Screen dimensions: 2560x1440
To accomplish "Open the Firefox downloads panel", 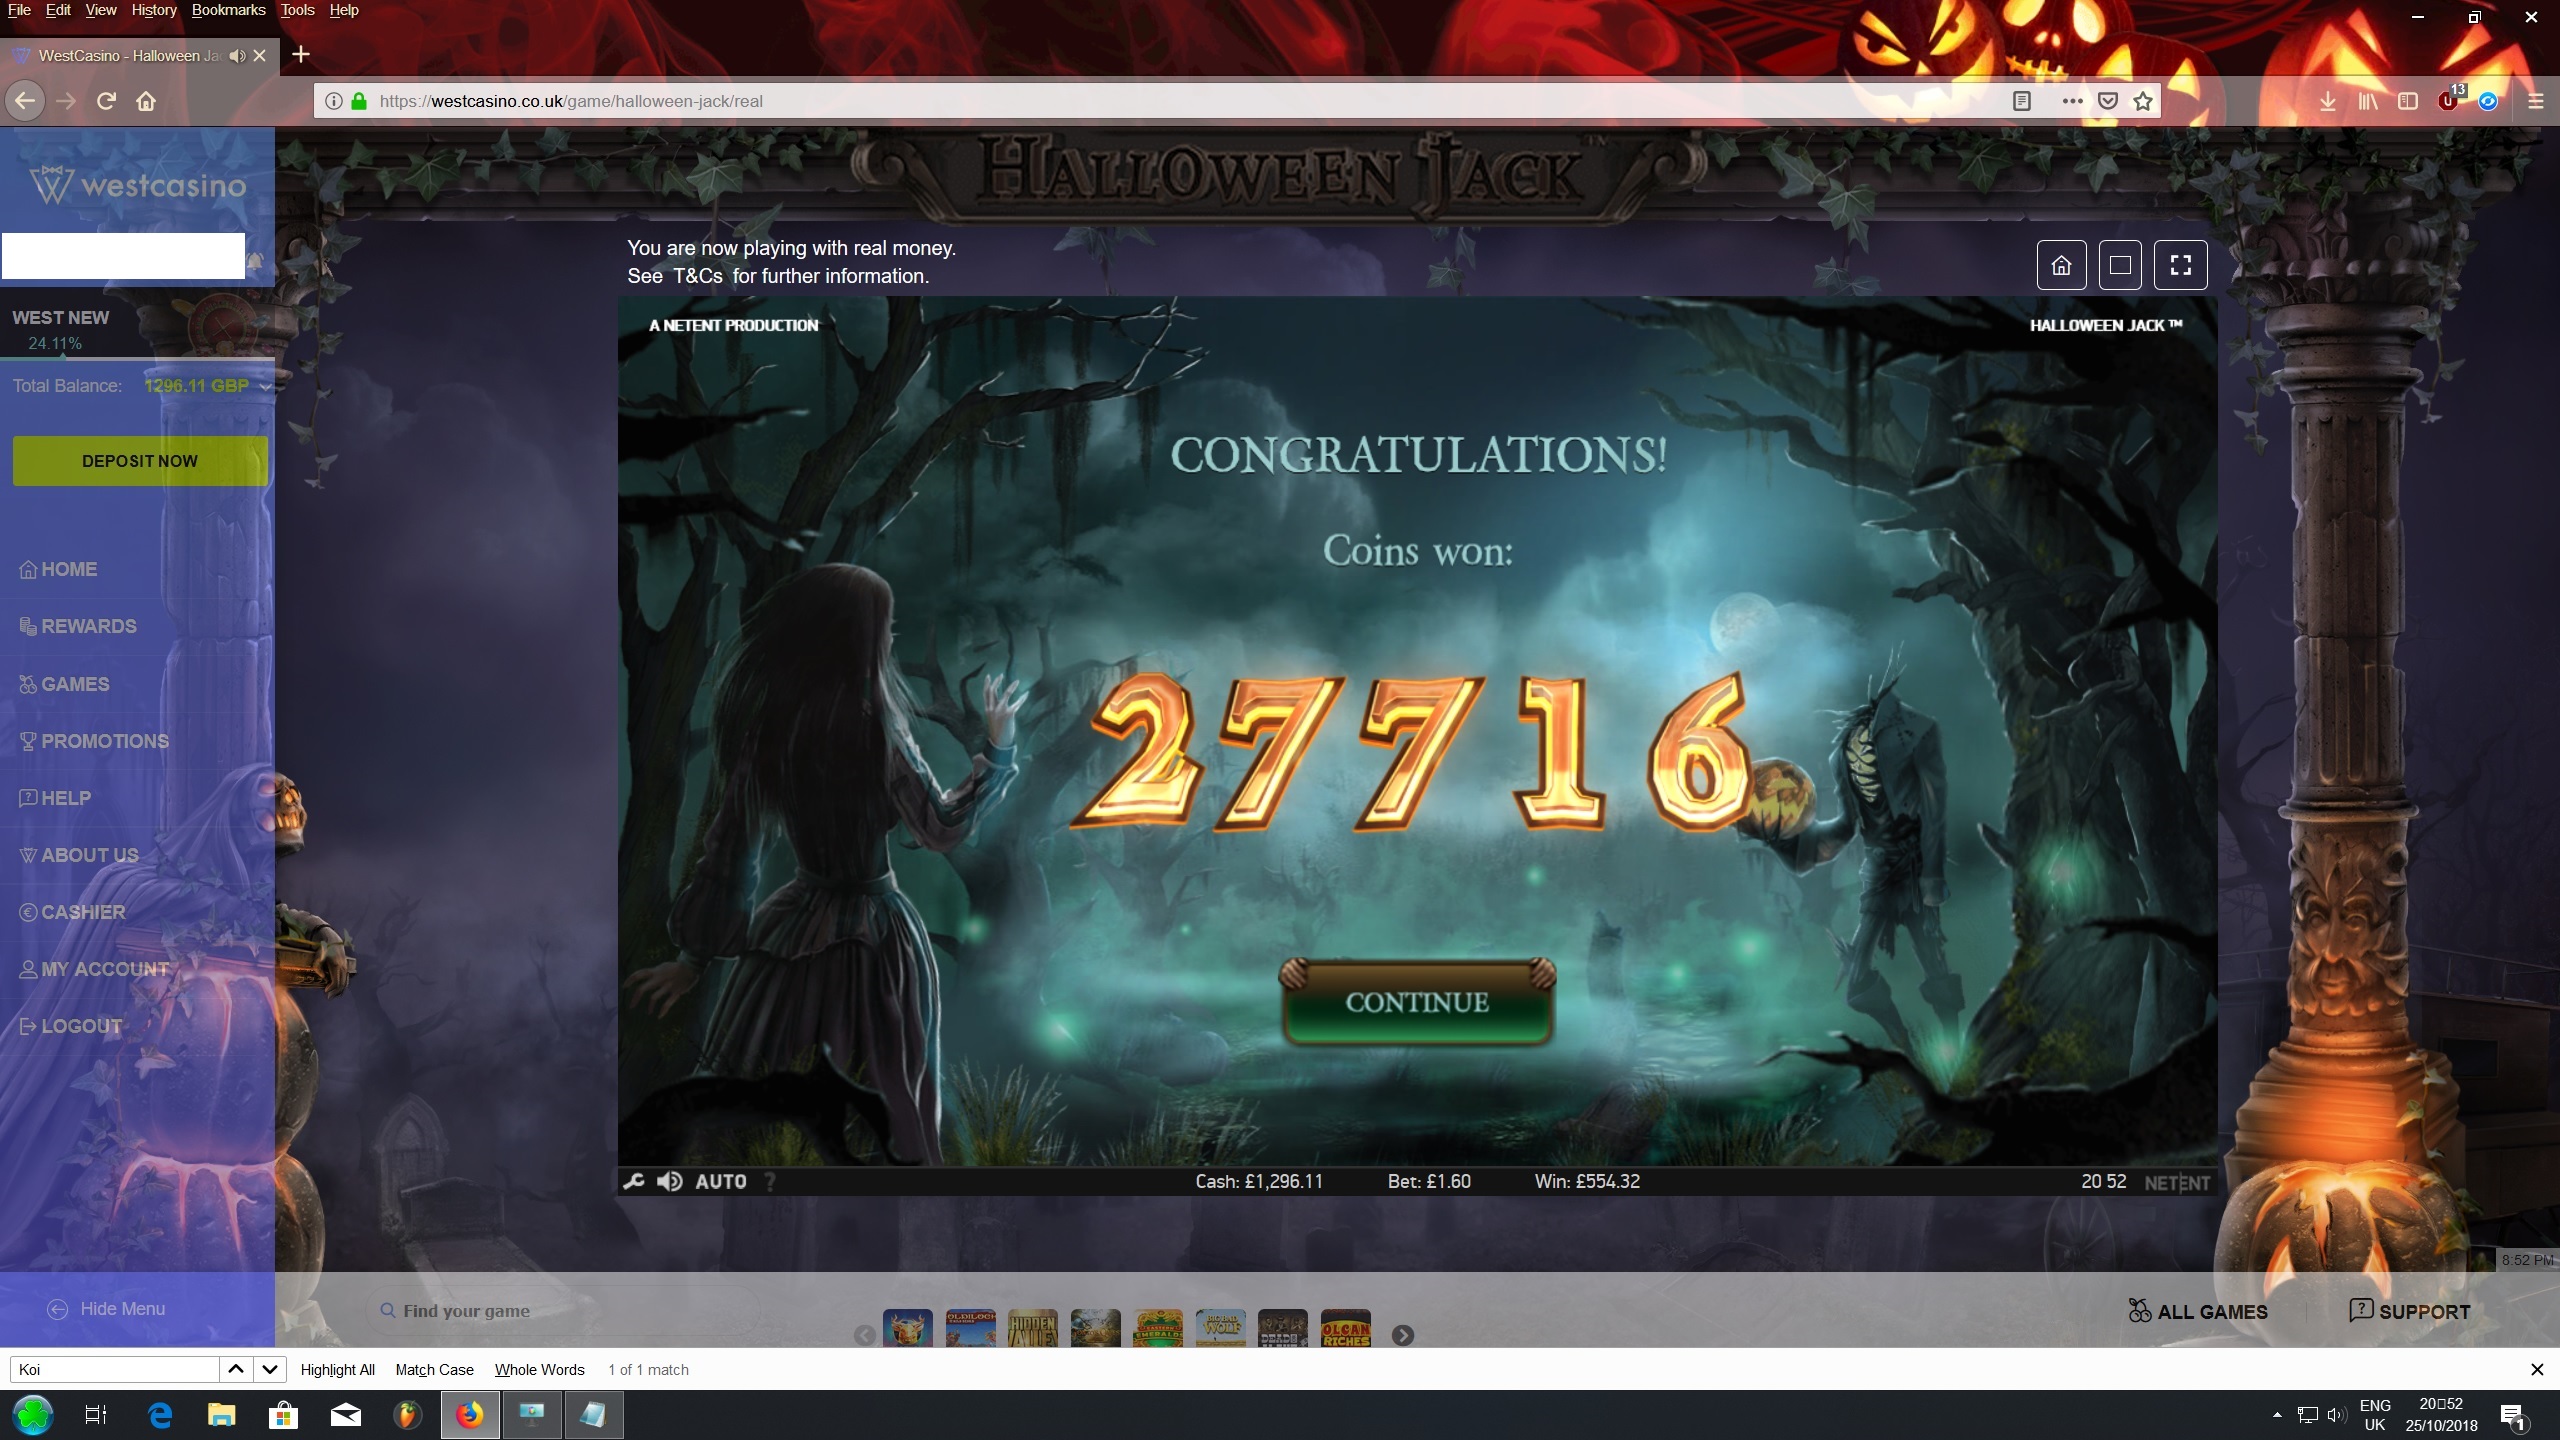I will 2328,101.
